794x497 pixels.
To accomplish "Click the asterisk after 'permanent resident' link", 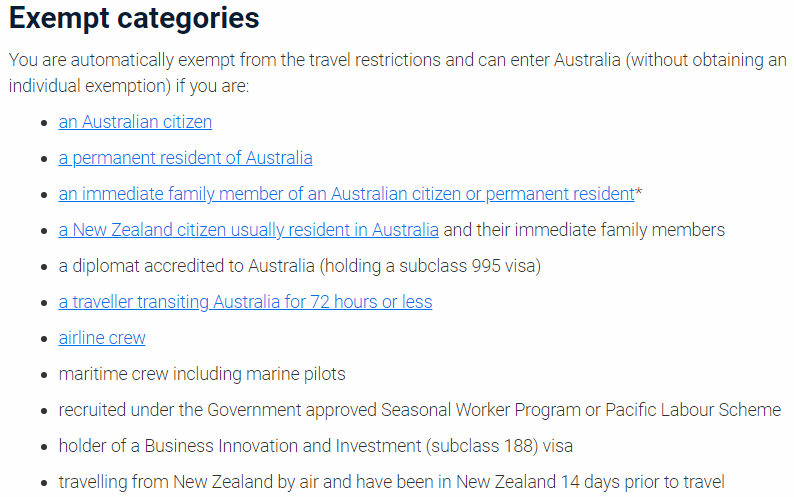I will pos(639,193).
